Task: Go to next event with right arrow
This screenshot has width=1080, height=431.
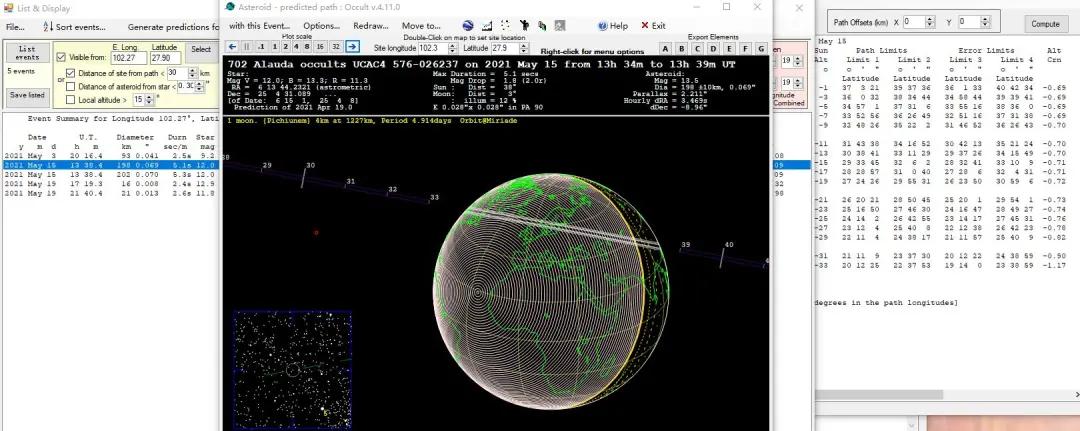Action: tap(352, 47)
